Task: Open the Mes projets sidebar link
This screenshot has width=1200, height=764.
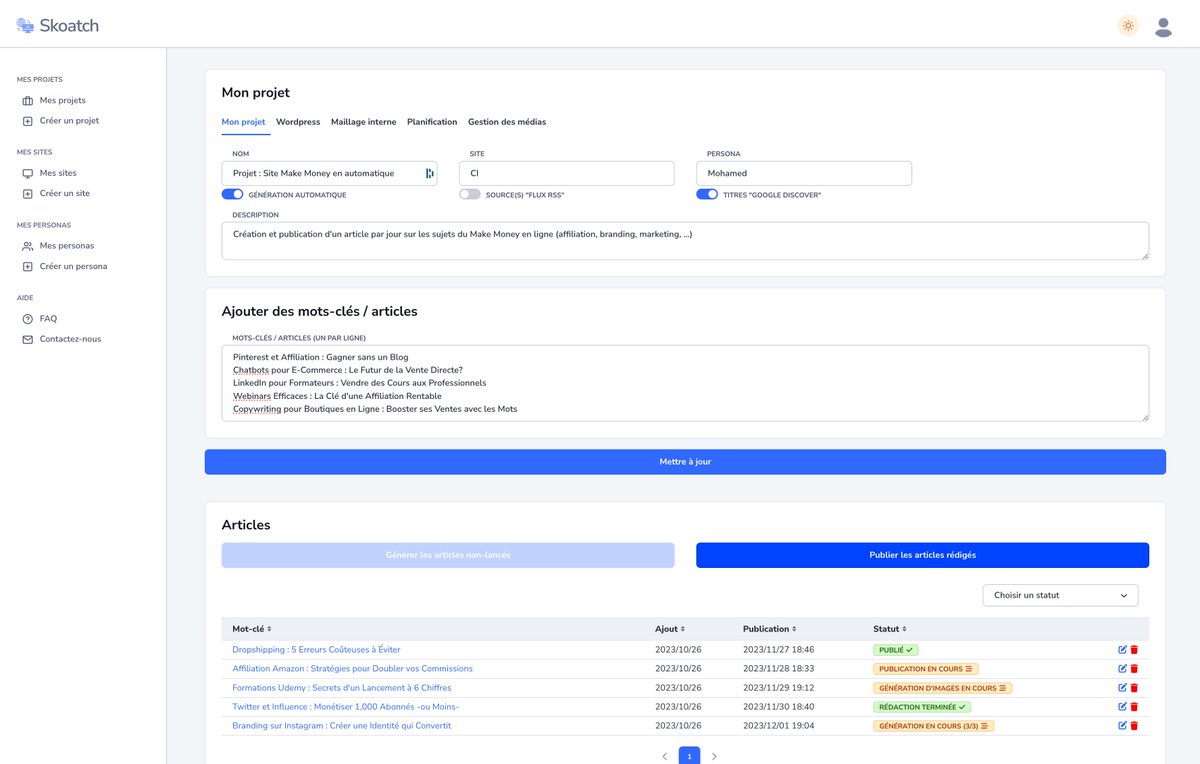Action: [62, 100]
